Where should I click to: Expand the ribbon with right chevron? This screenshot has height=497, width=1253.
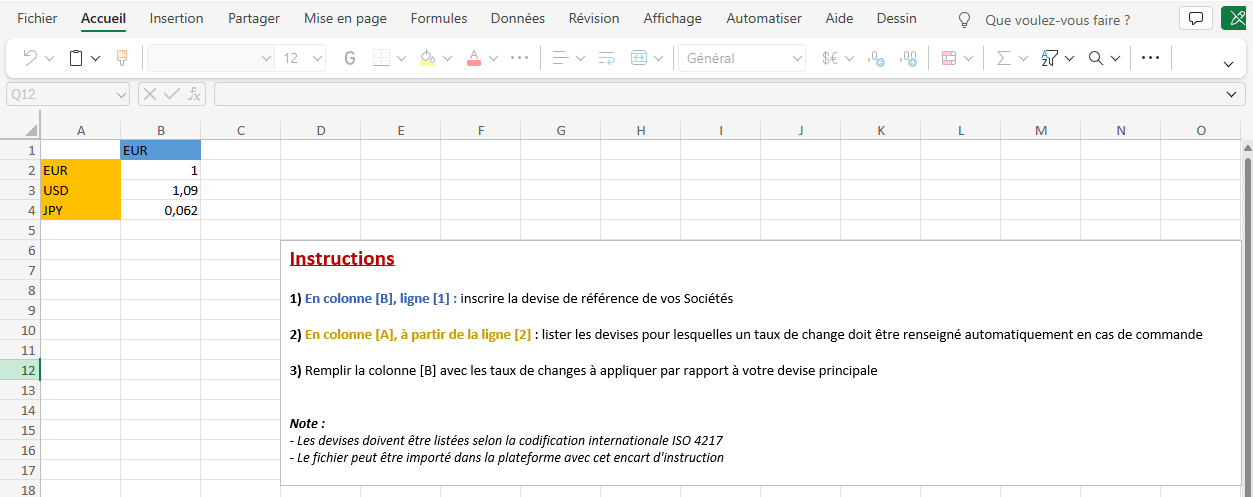pyautogui.click(x=1228, y=64)
